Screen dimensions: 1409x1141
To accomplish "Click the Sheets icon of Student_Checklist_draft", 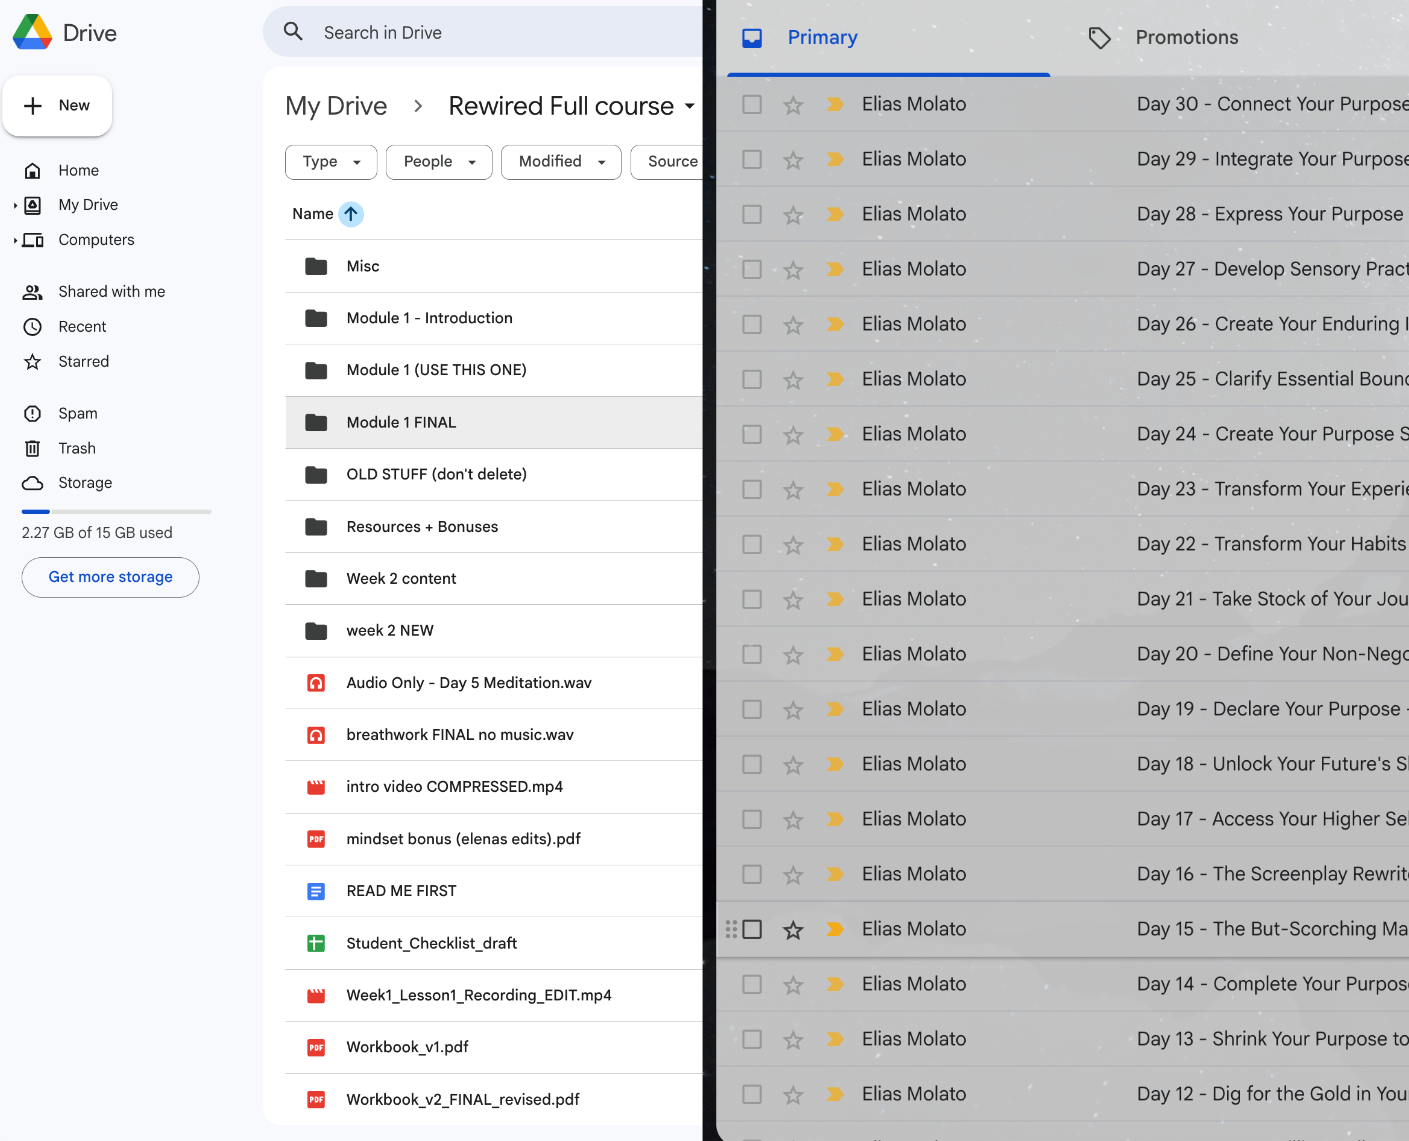I will 316,943.
